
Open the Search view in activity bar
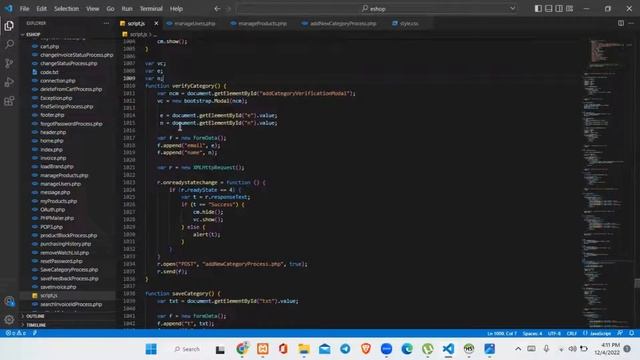click(x=9, y=44)
